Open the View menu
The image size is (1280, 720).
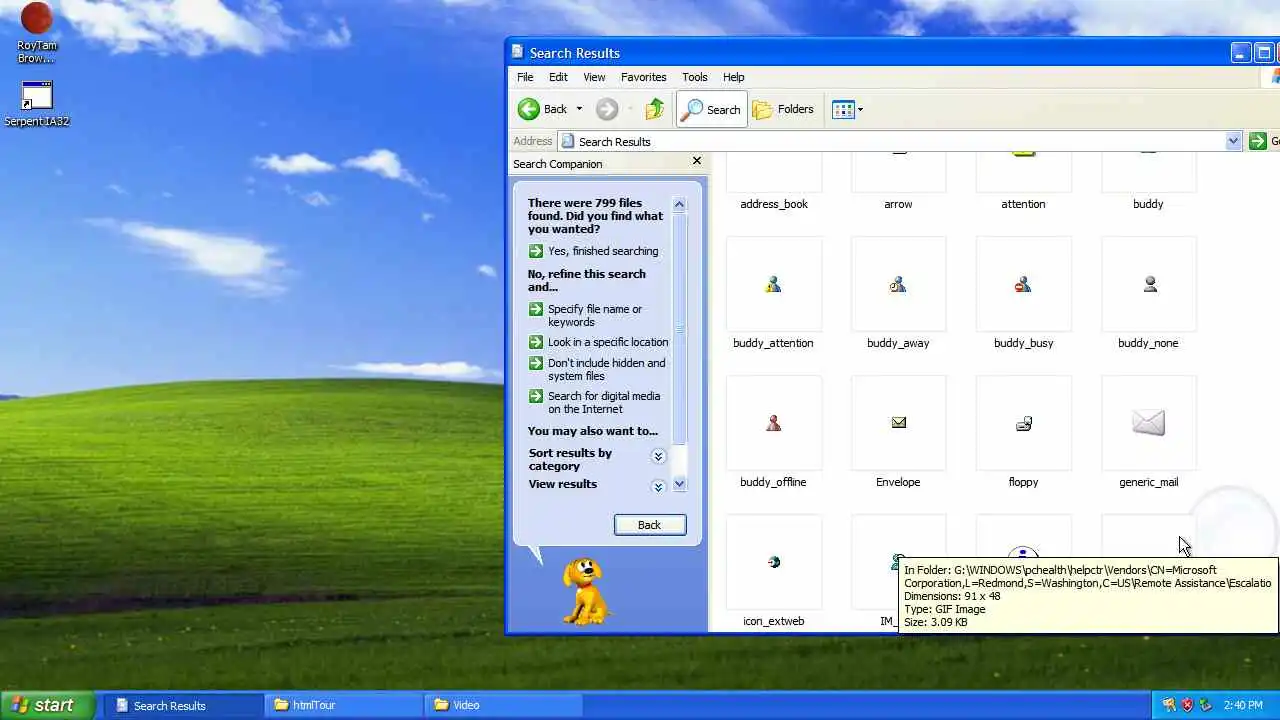(x=594, y=77)
